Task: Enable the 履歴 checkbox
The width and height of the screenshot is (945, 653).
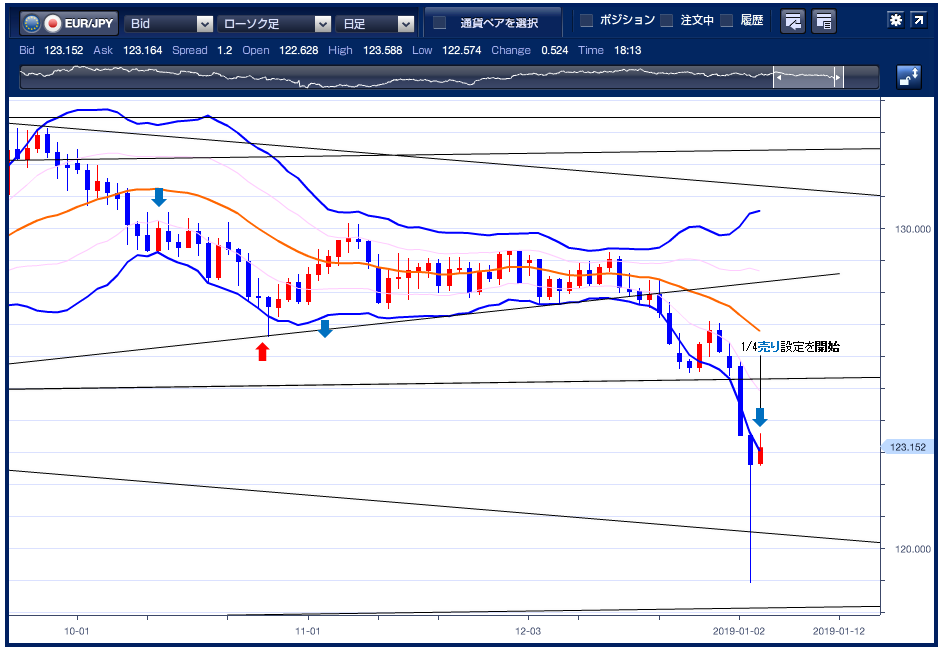Action: (727, 21)
